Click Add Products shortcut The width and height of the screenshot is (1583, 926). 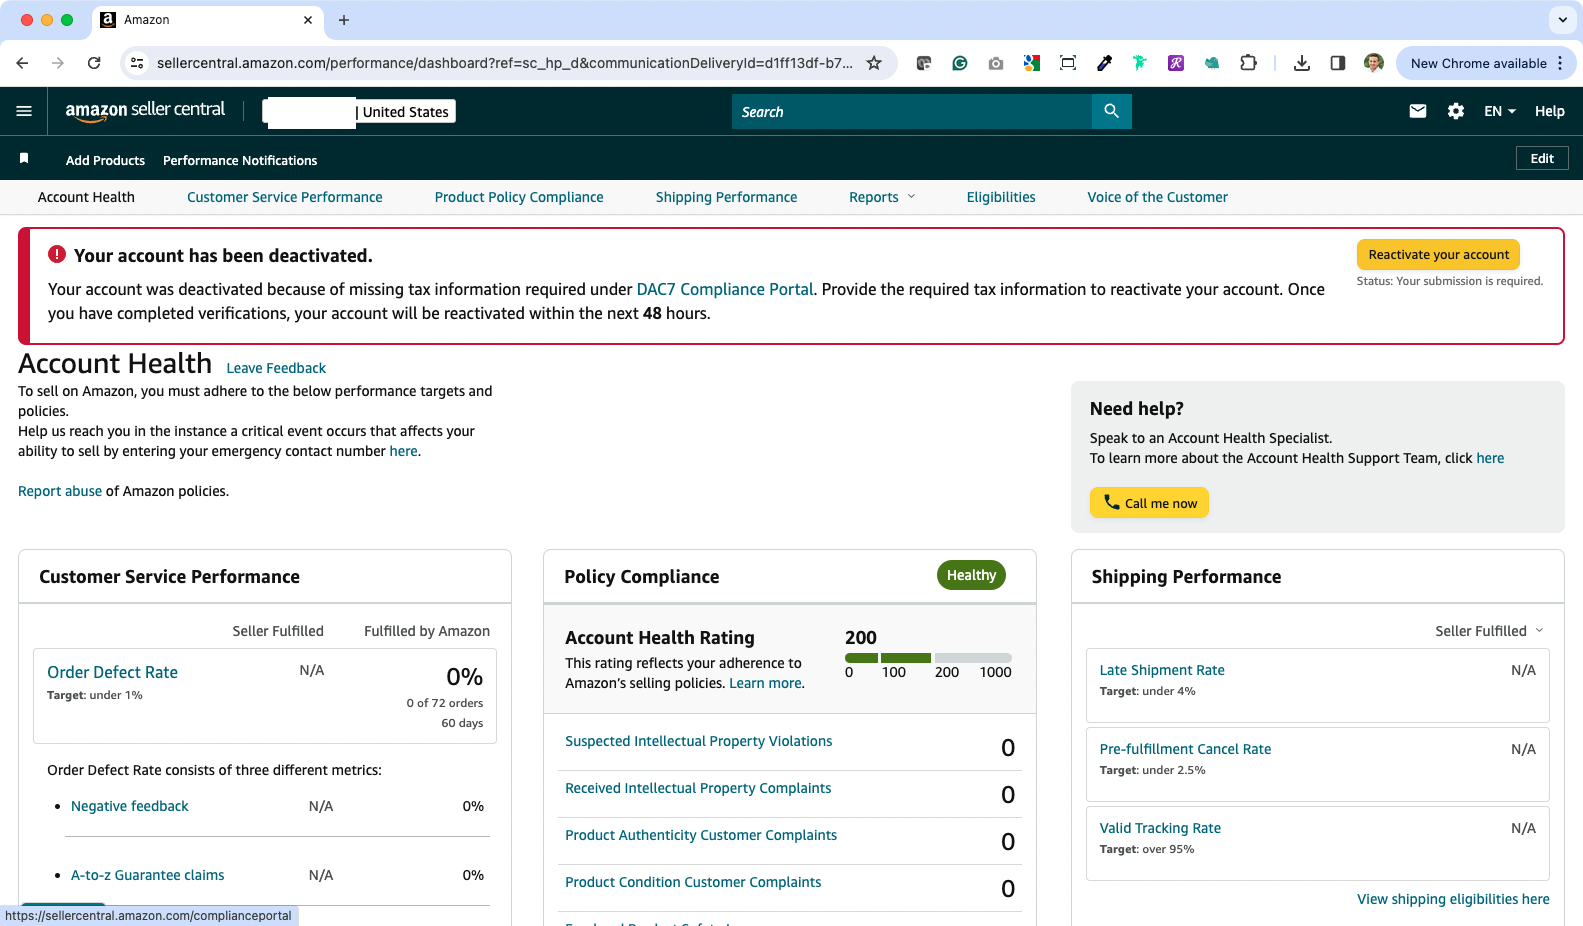coord(105,160)
